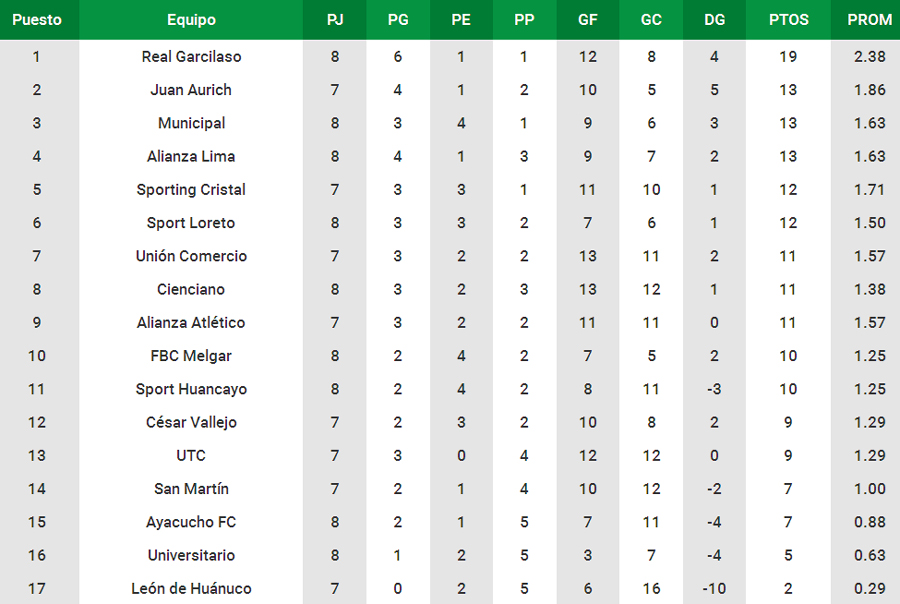This screenshot has width=900, height=604.
Task: Select León de Huánuco's -10 goal difference
Action: point(714,588)
